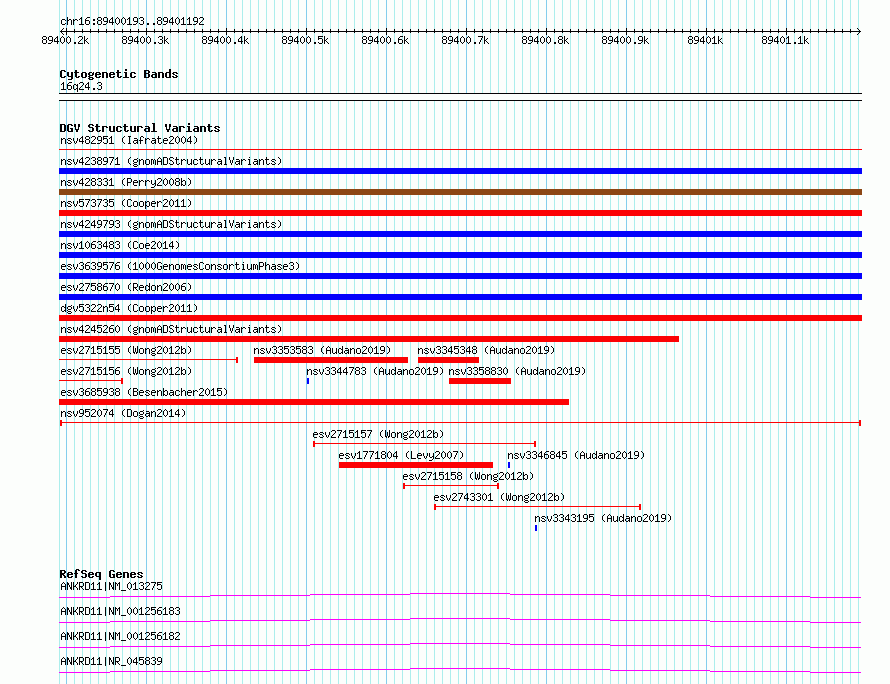Click ANKRD11|NM_001256182 transcript label
Viewport: 890px width, 684px height.
coord(120,636)
